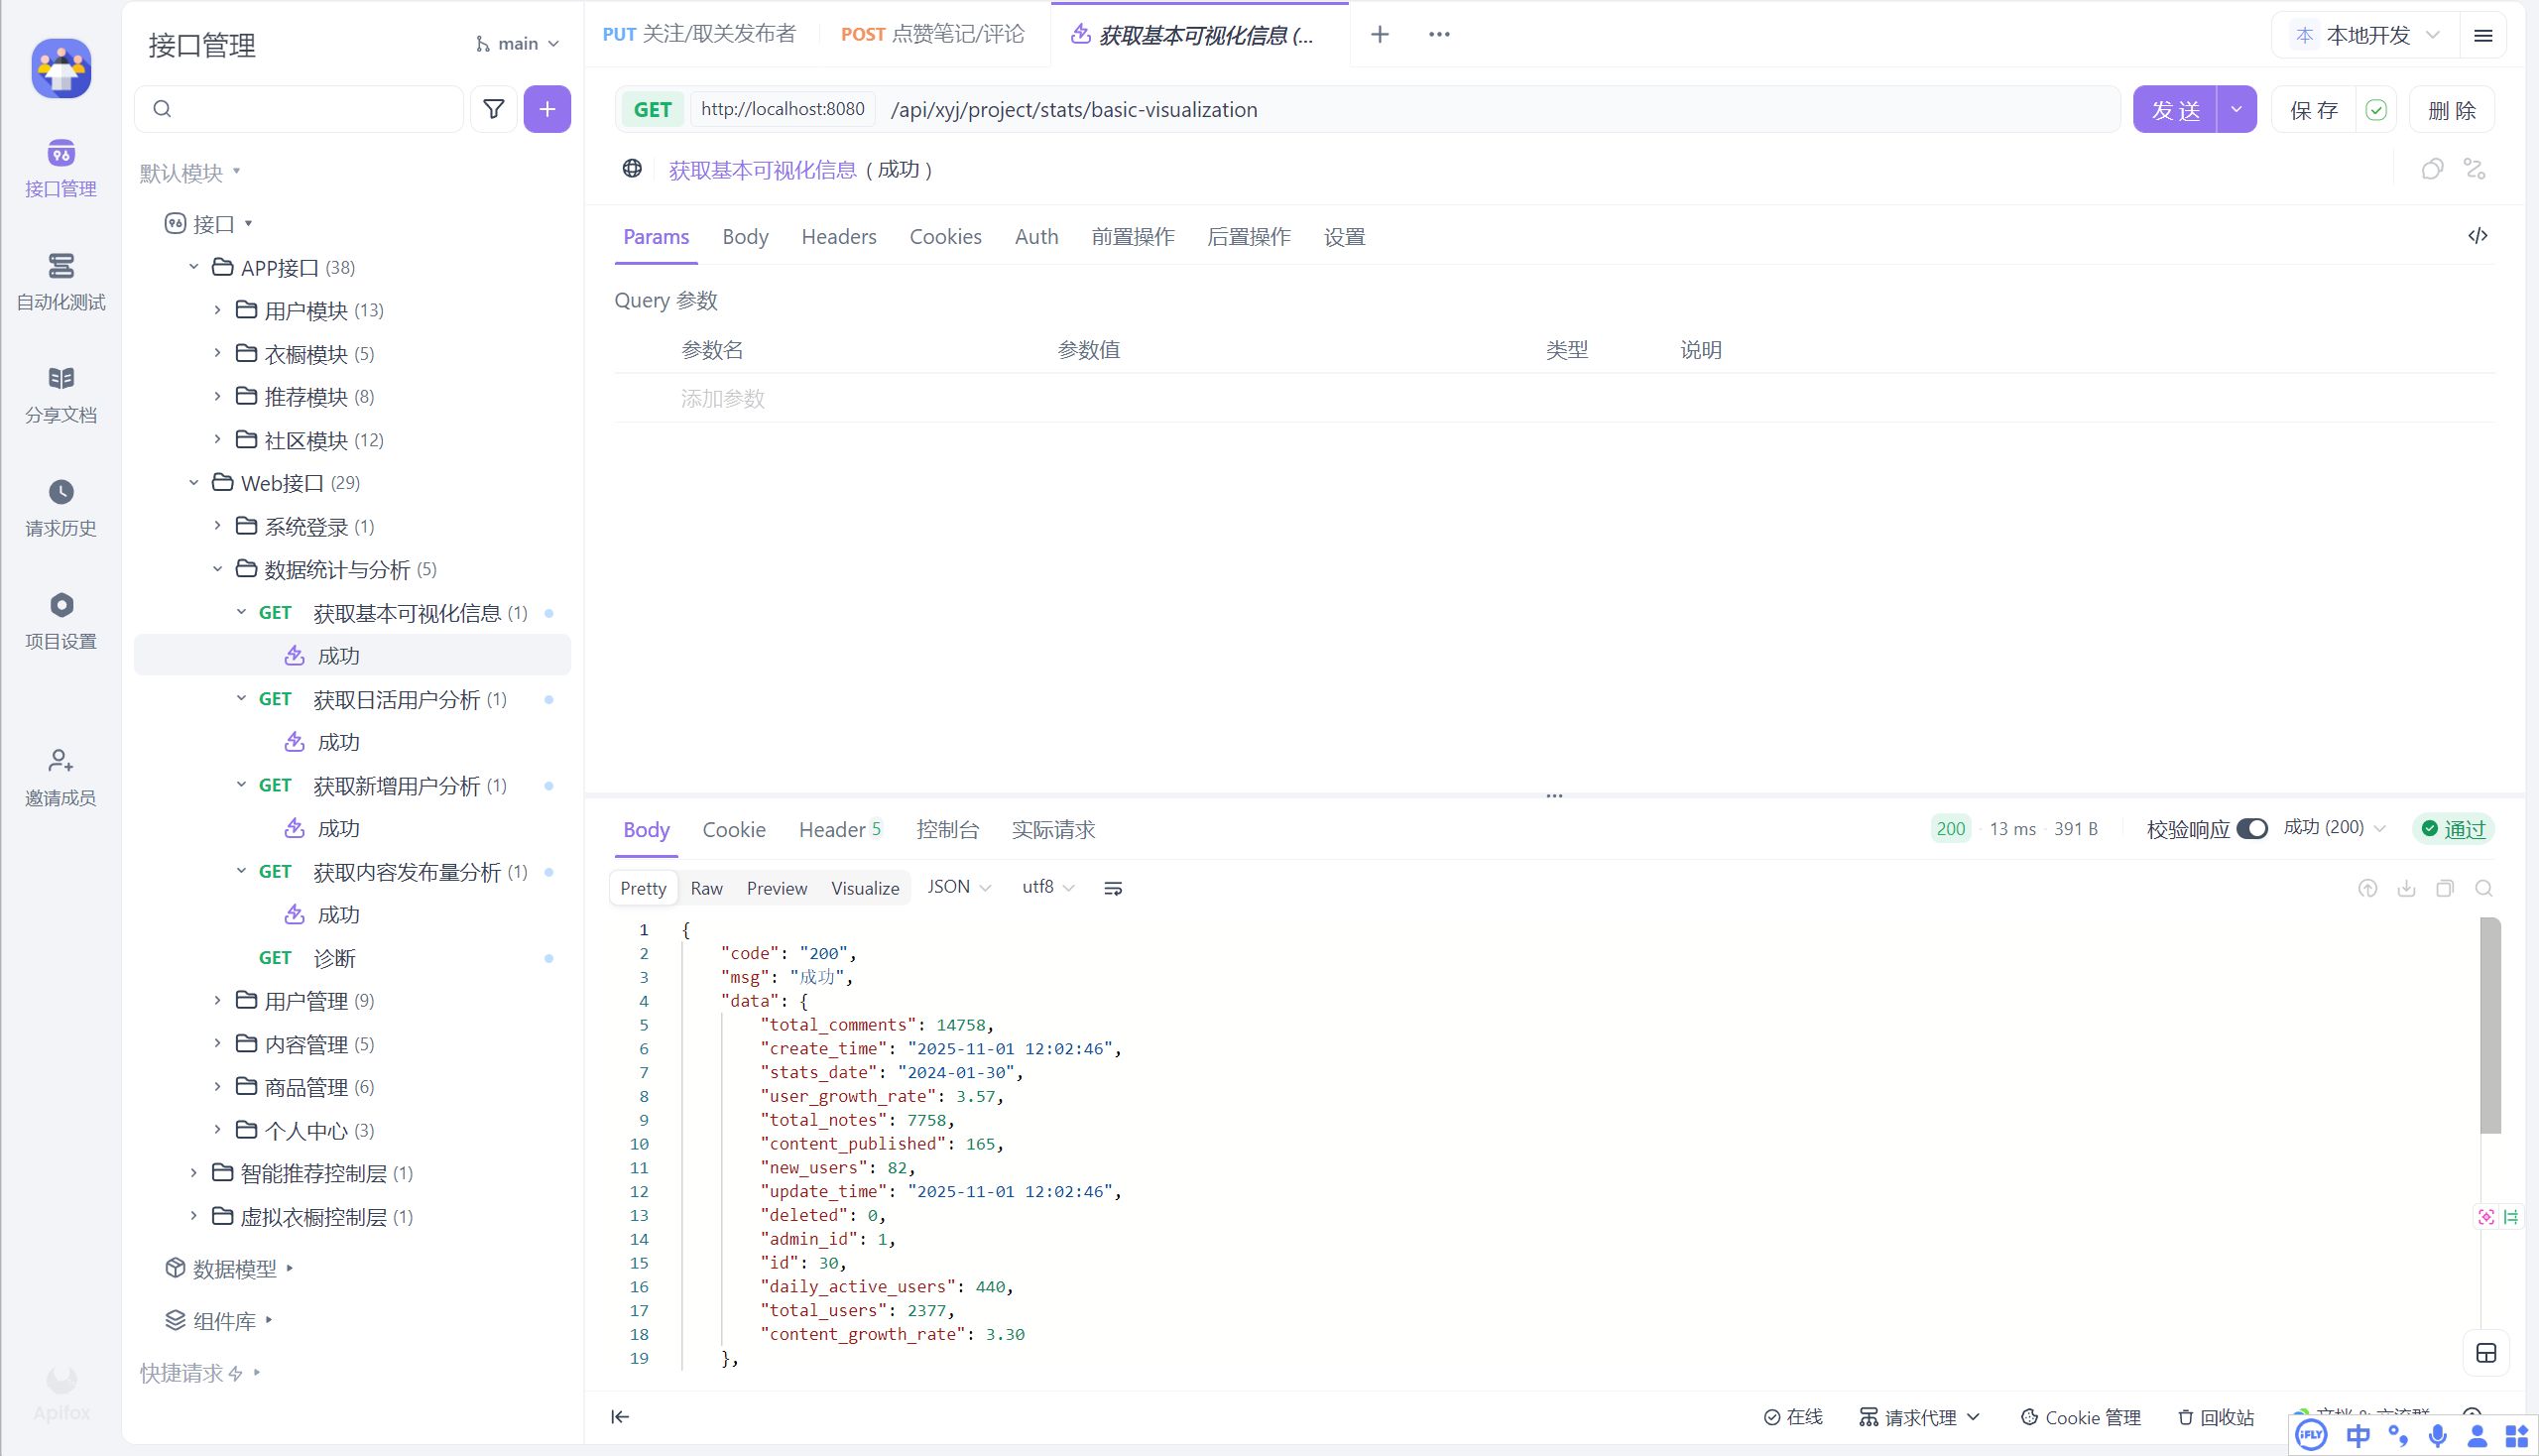The width and height of the screenshot is (2539, 1456).
Task: Open the utf8 encoding dropdown
Action: pyautogui.click(x=1047, y=887)
